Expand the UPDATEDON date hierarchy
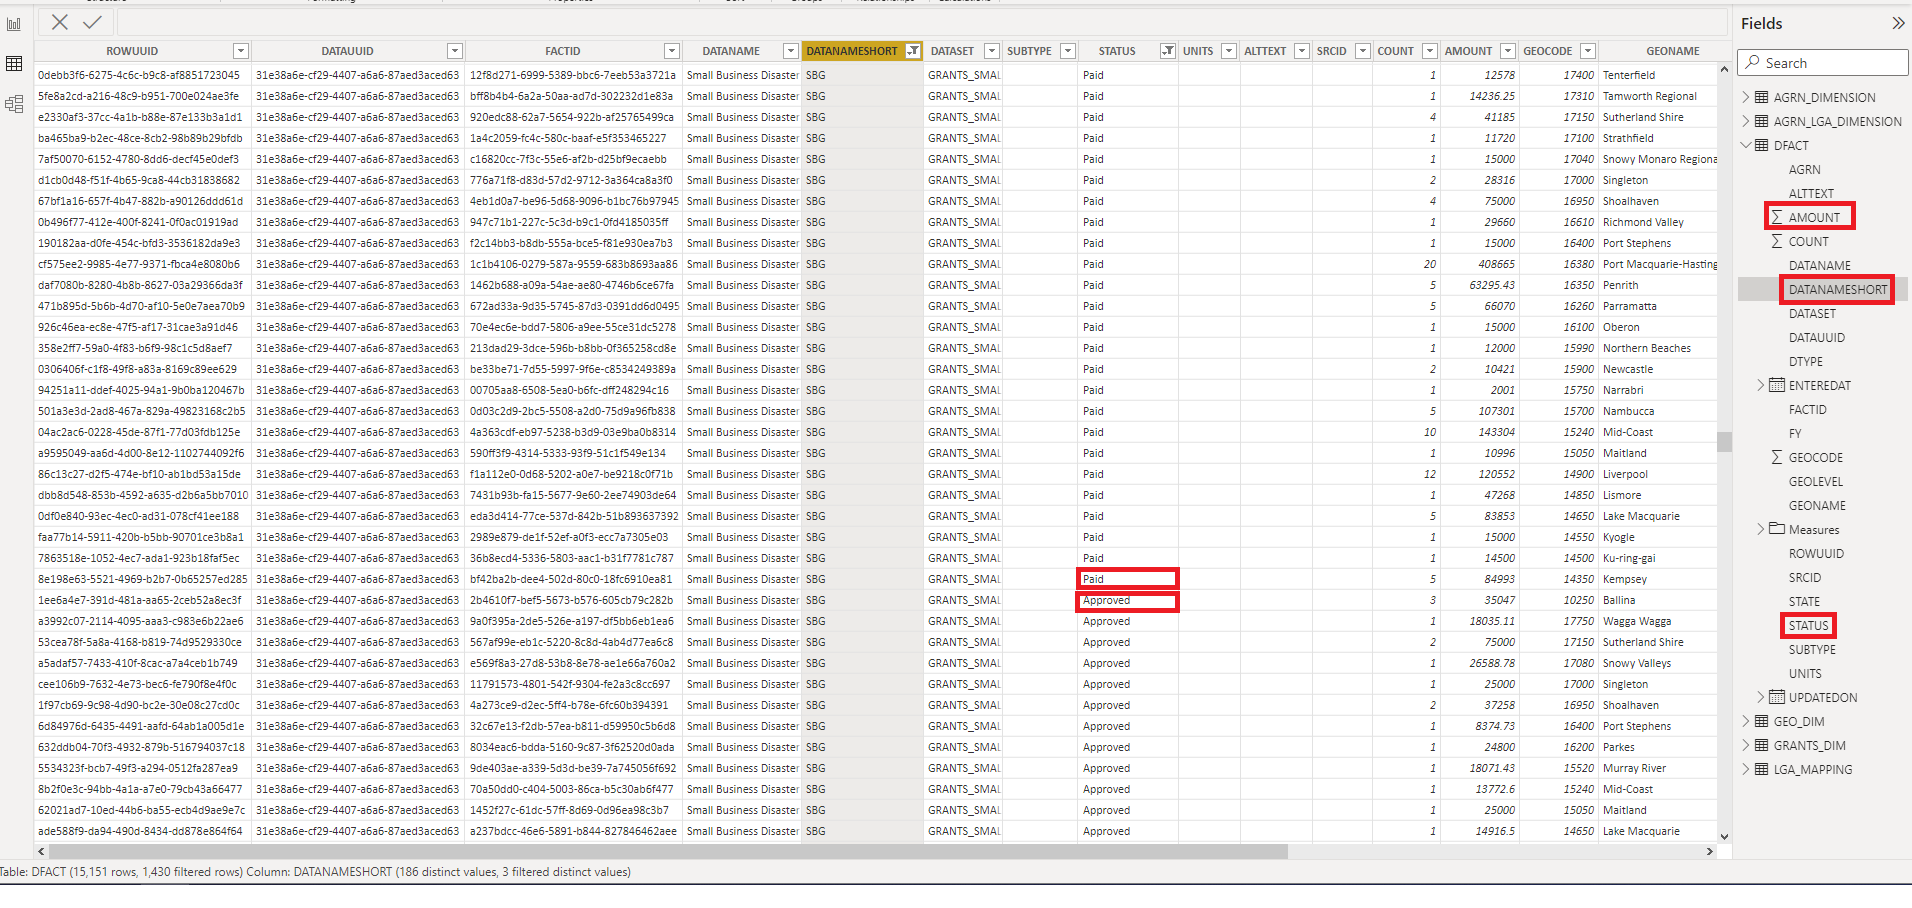Screen dimensions: 1912x908 (1761, 697)
